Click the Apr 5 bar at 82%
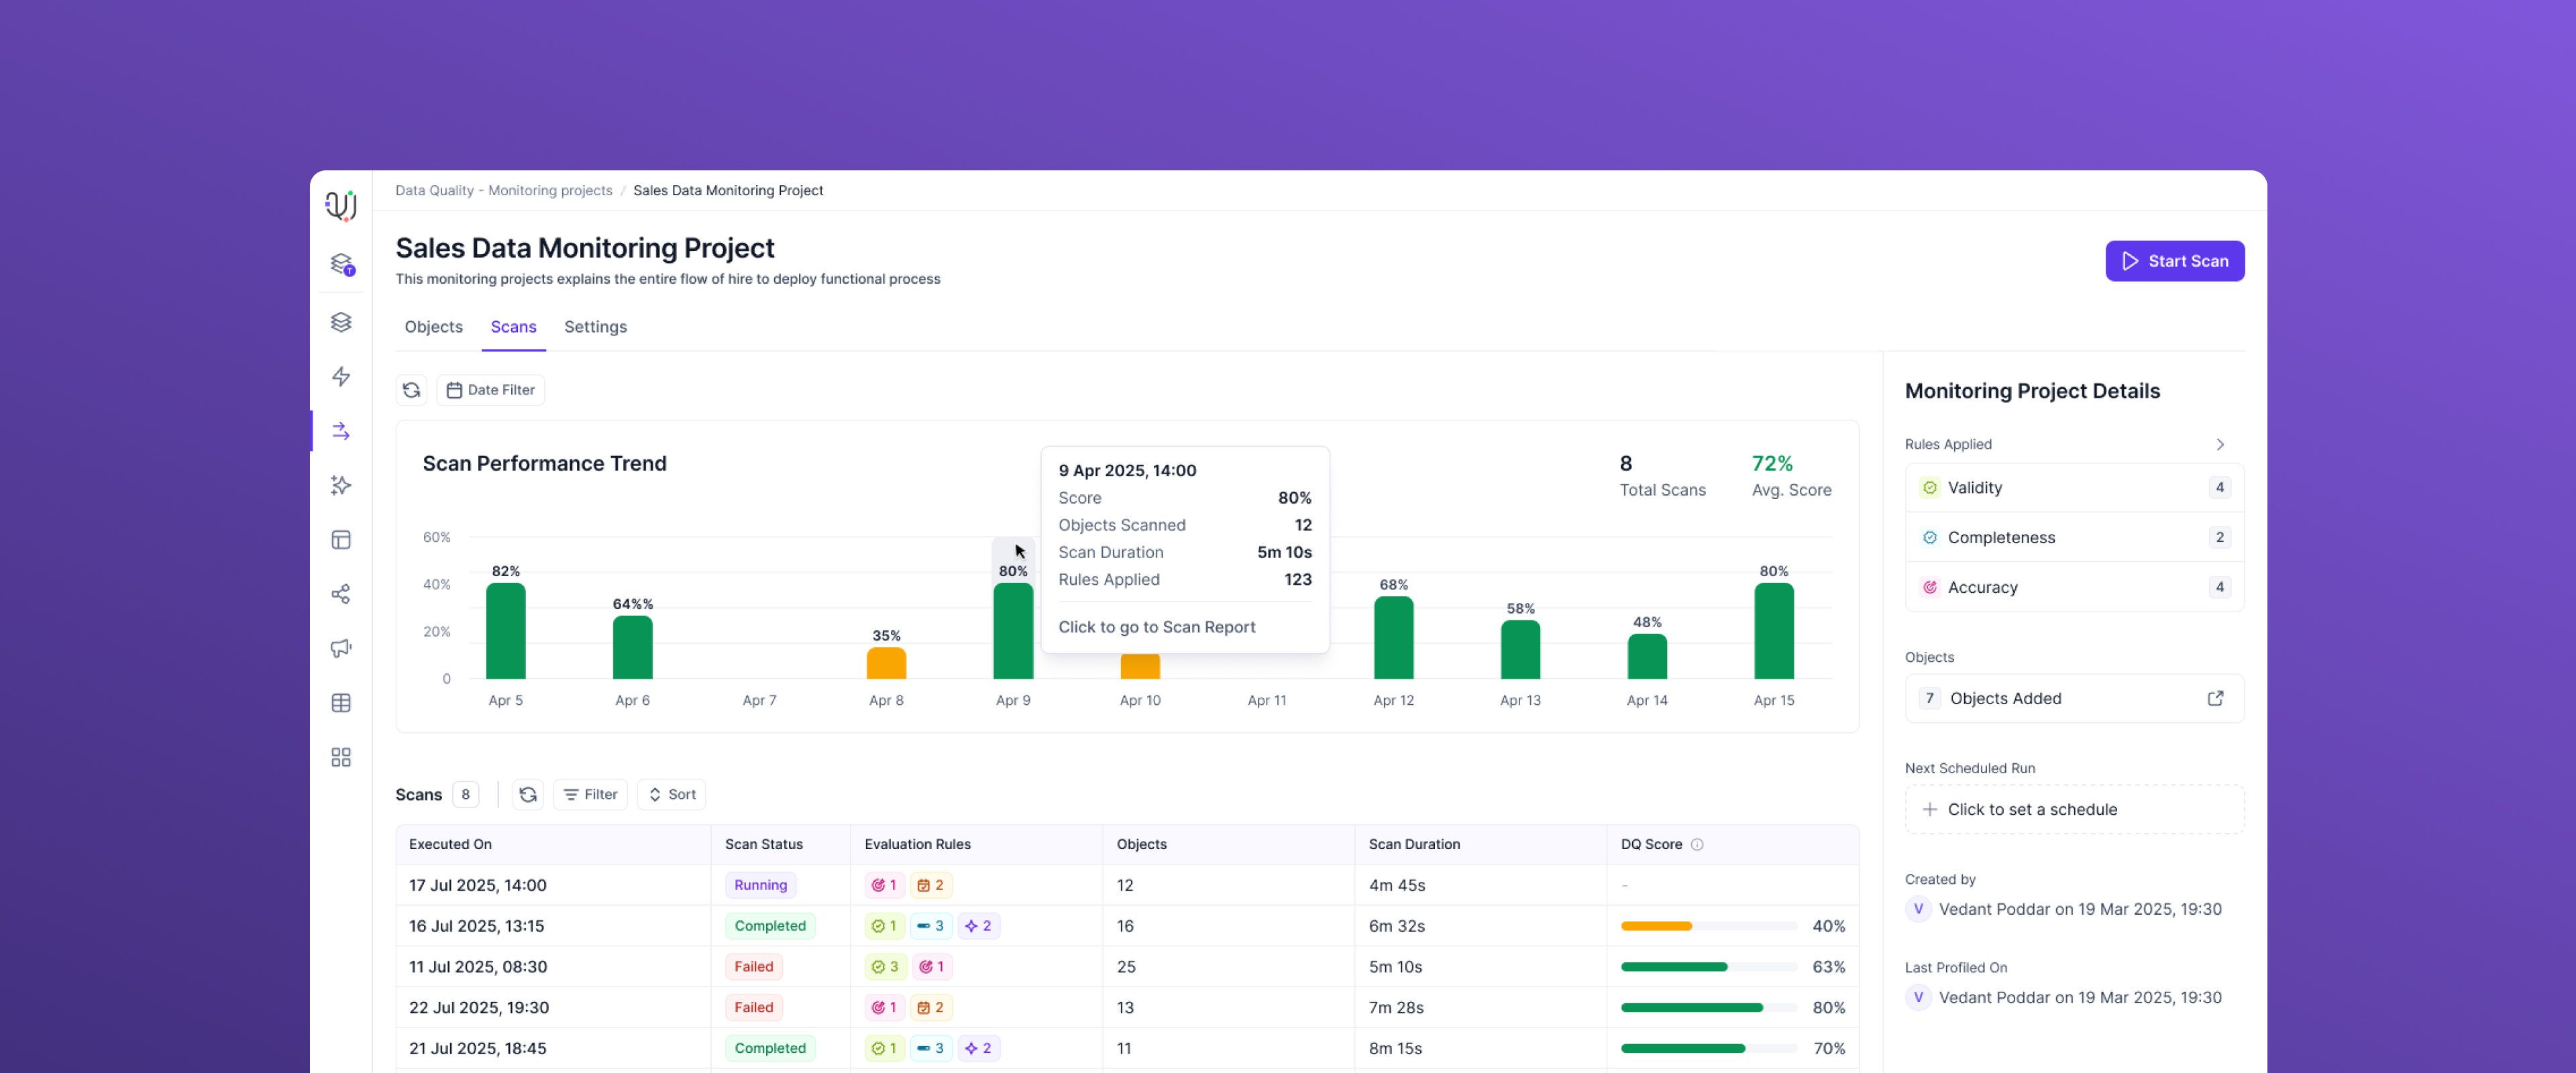The image size is (2576, 1073). 505,631
